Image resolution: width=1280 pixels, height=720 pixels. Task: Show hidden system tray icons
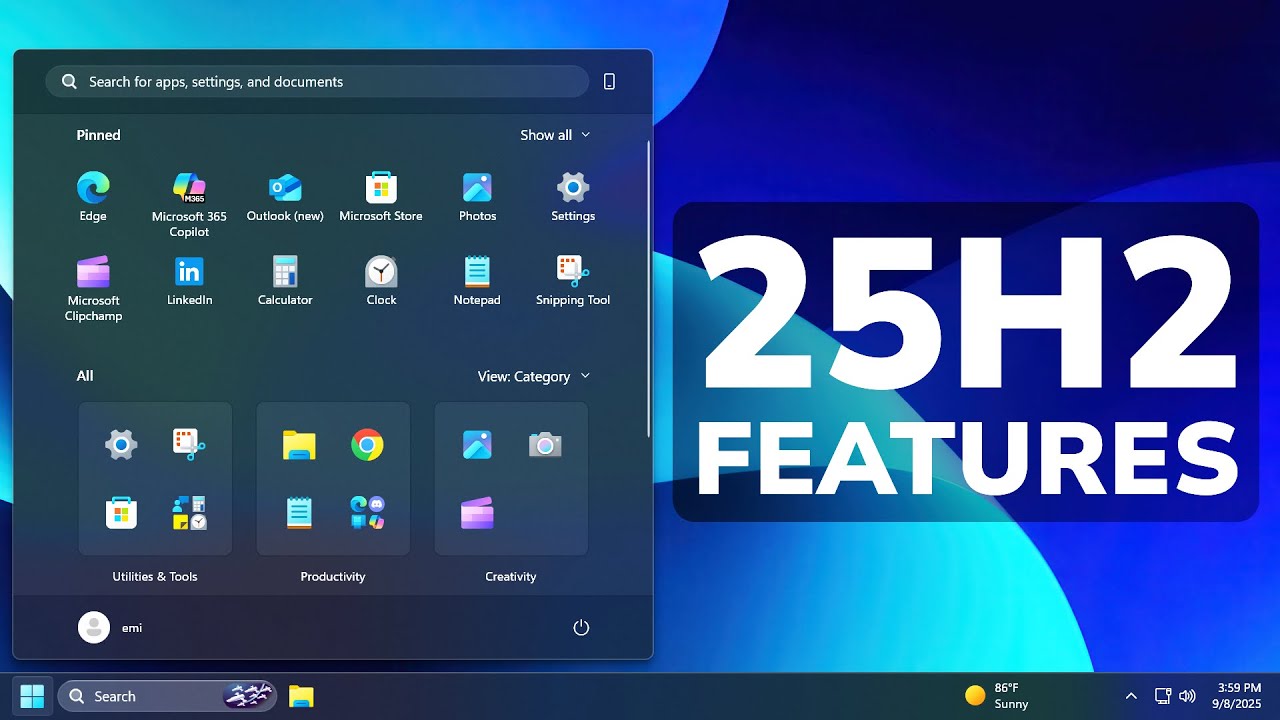[1131, 696]
